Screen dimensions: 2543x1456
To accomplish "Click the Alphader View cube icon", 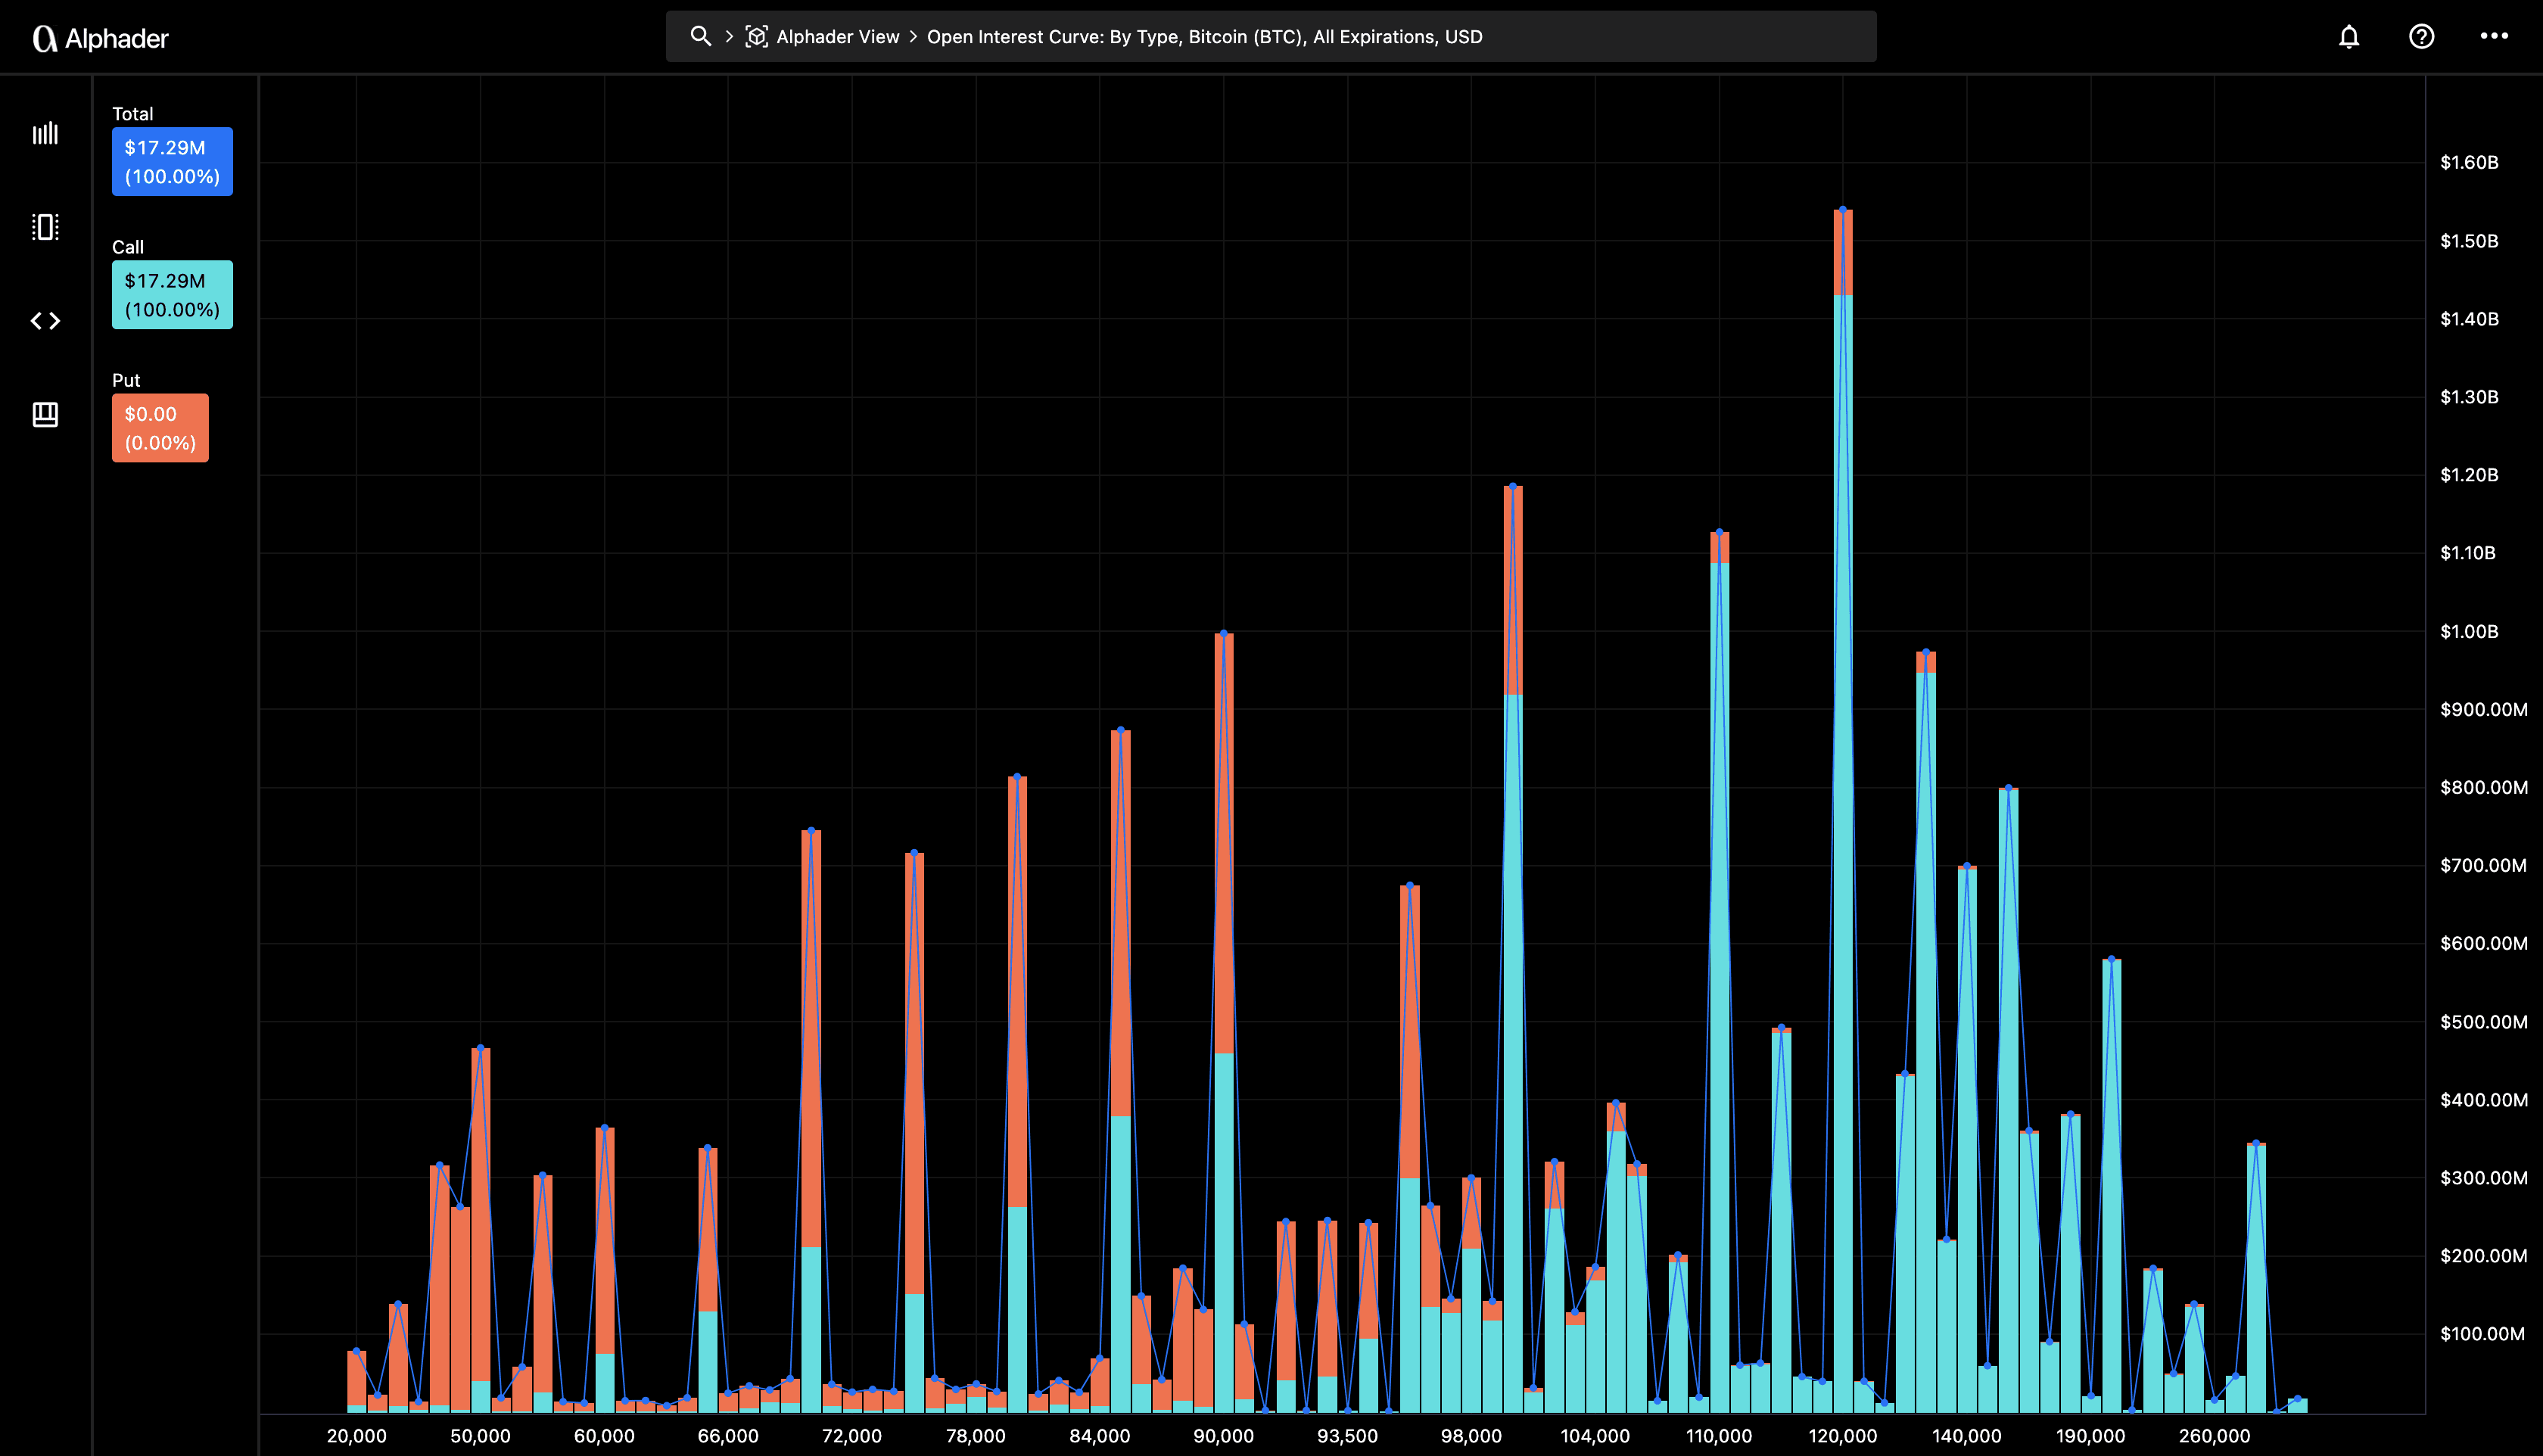I will tap(757, 37).
